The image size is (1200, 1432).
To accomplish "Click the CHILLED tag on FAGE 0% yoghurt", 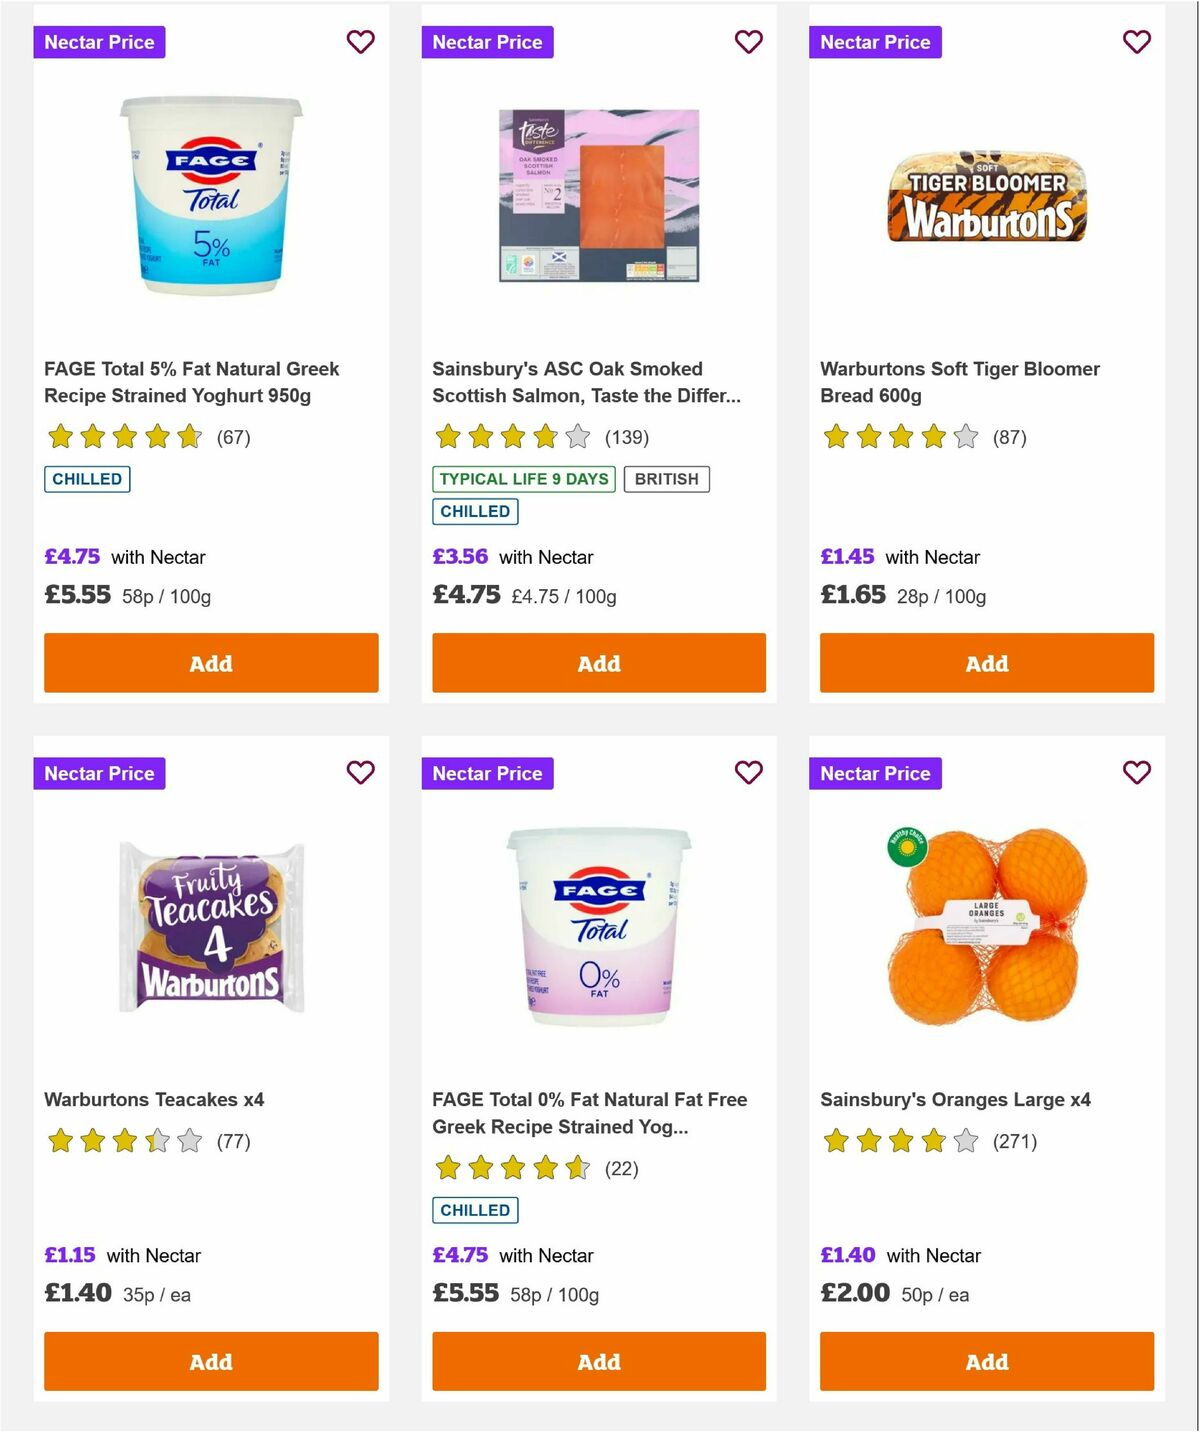I will tap(475, 1209).
